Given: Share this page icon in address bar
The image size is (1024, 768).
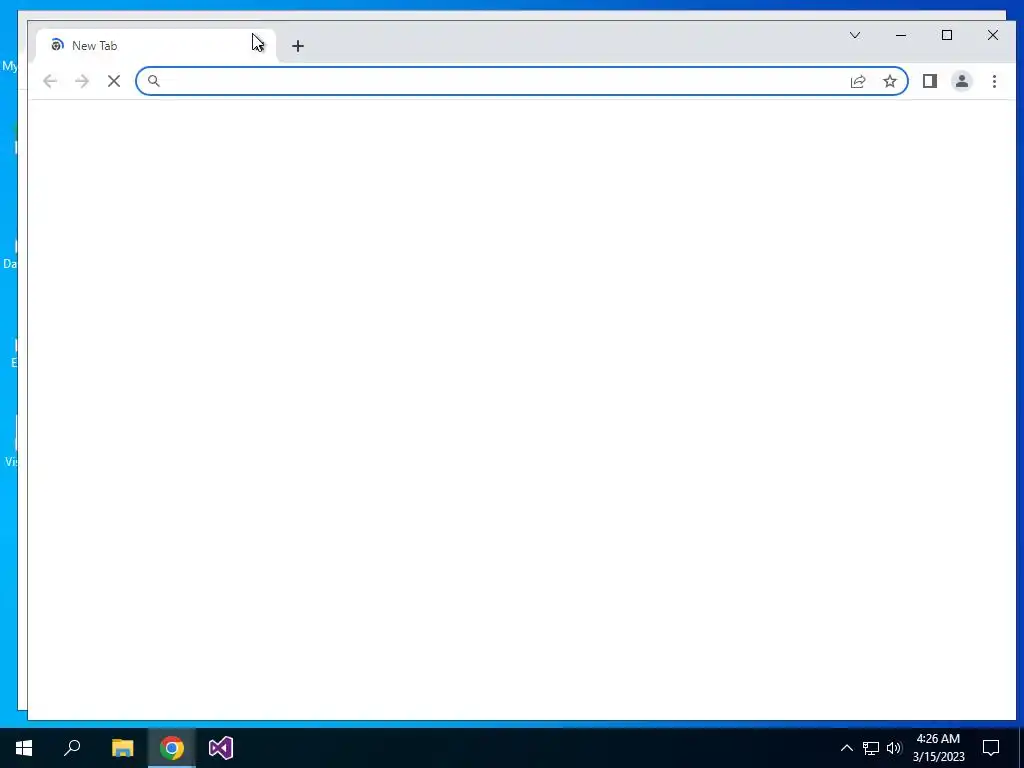Looking at the screenshot, I should [x=858, y=81].
